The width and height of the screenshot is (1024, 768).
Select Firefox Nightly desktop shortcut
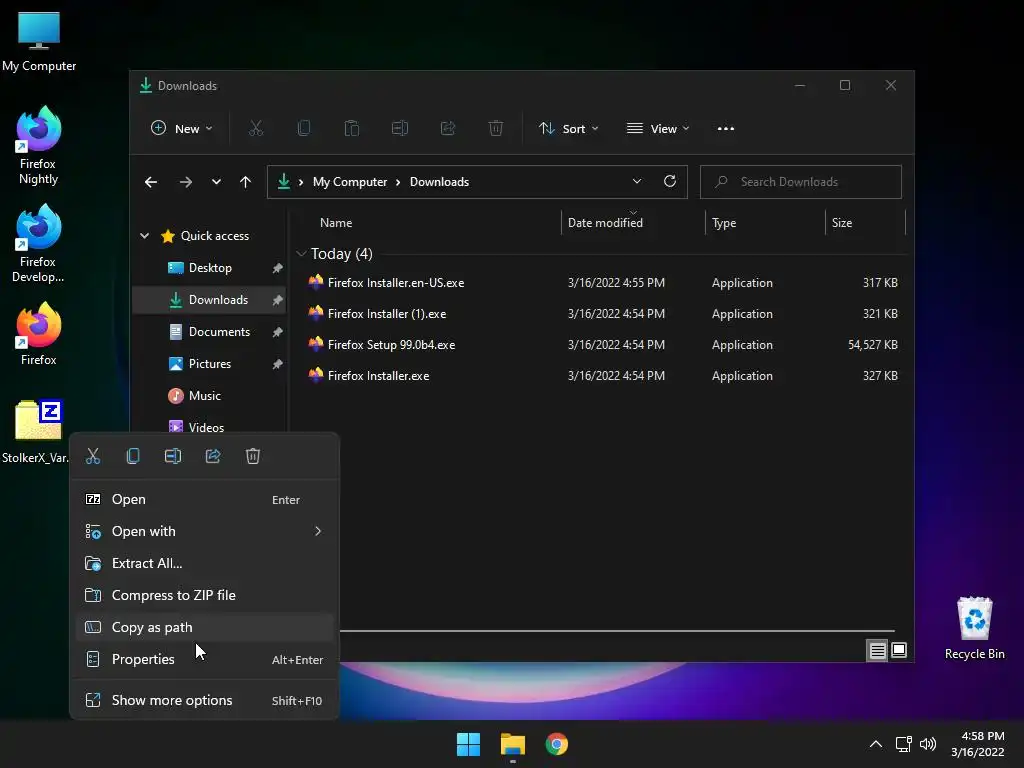39,146
